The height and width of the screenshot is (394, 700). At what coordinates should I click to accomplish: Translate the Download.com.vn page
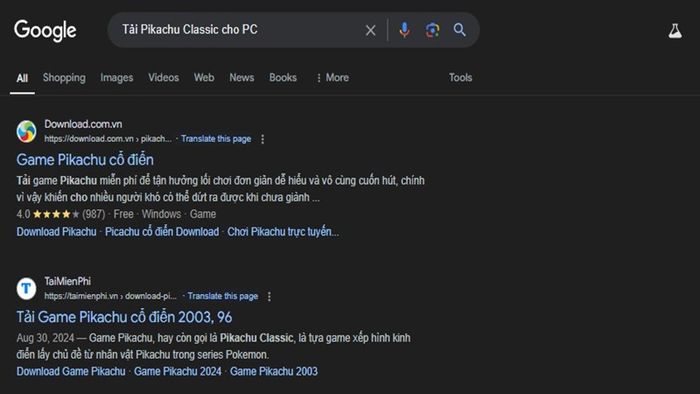pyautogui.click(x=216, y=139)
